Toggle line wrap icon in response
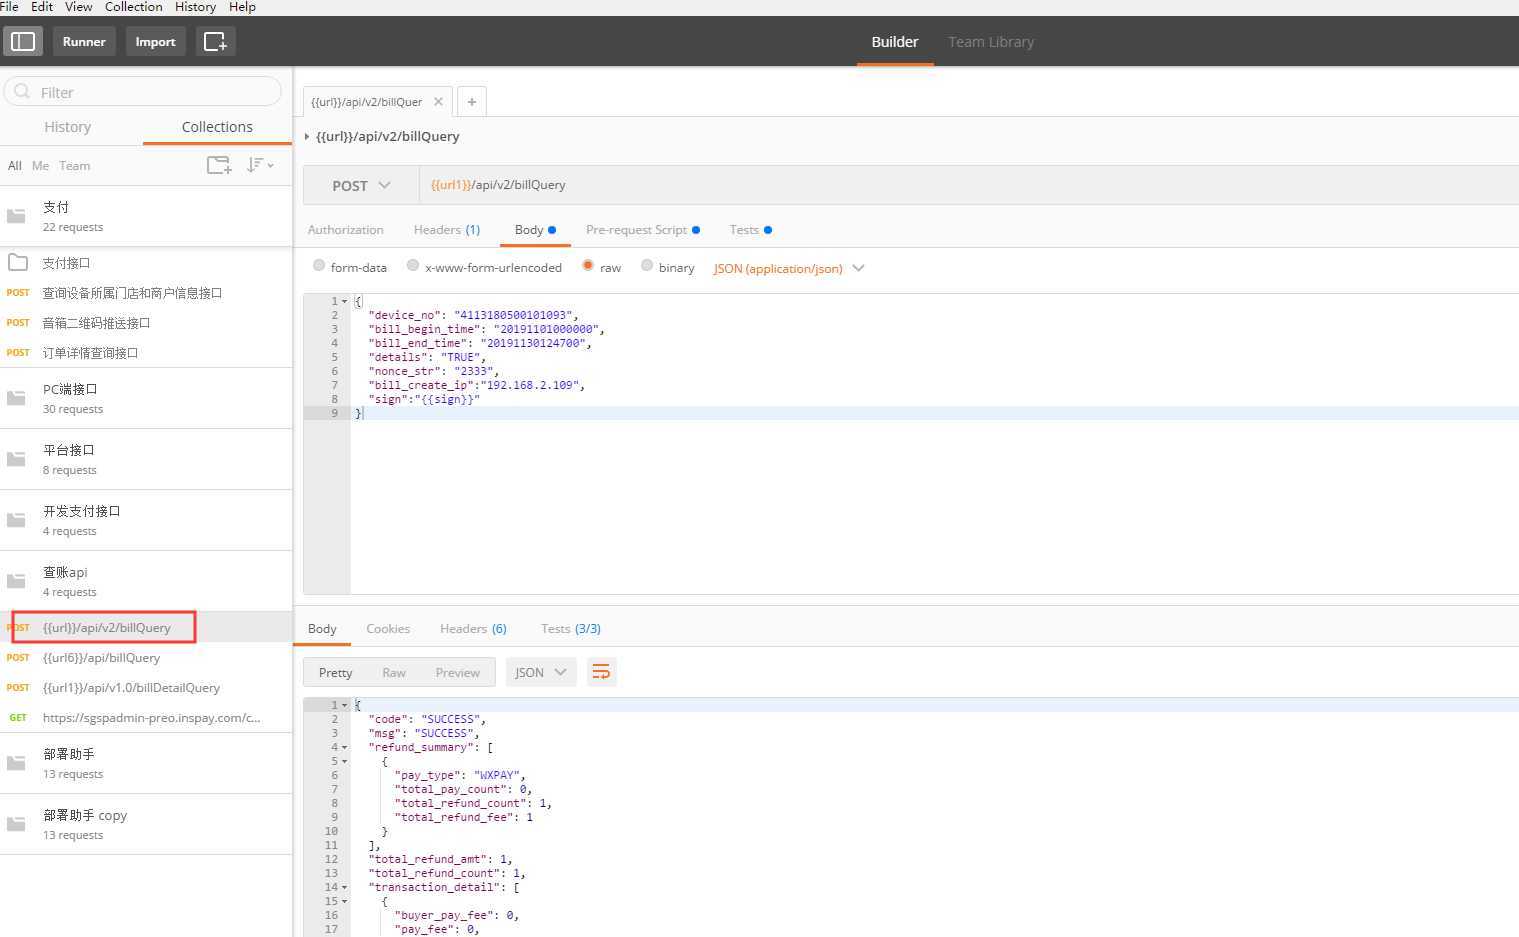Viewport: 1519px width, 937px height. (x=601, y=672)
